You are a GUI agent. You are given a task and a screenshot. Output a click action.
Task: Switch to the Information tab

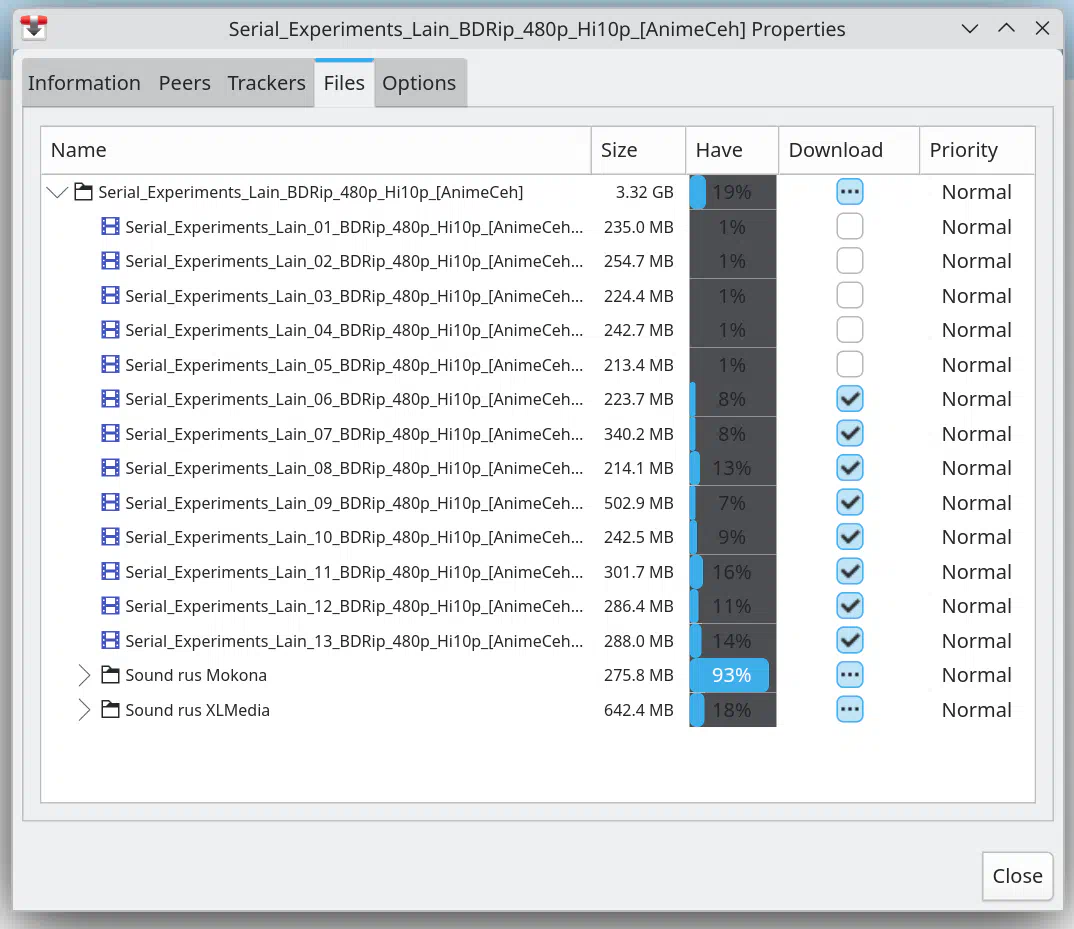click(84, 83)
